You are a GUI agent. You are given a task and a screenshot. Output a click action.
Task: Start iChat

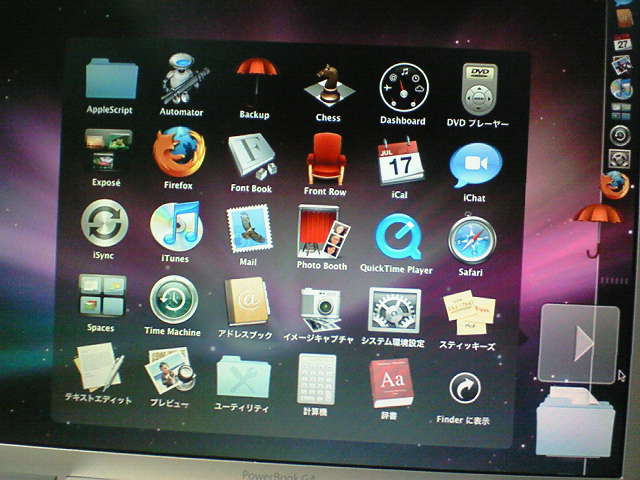pos(476,165)
